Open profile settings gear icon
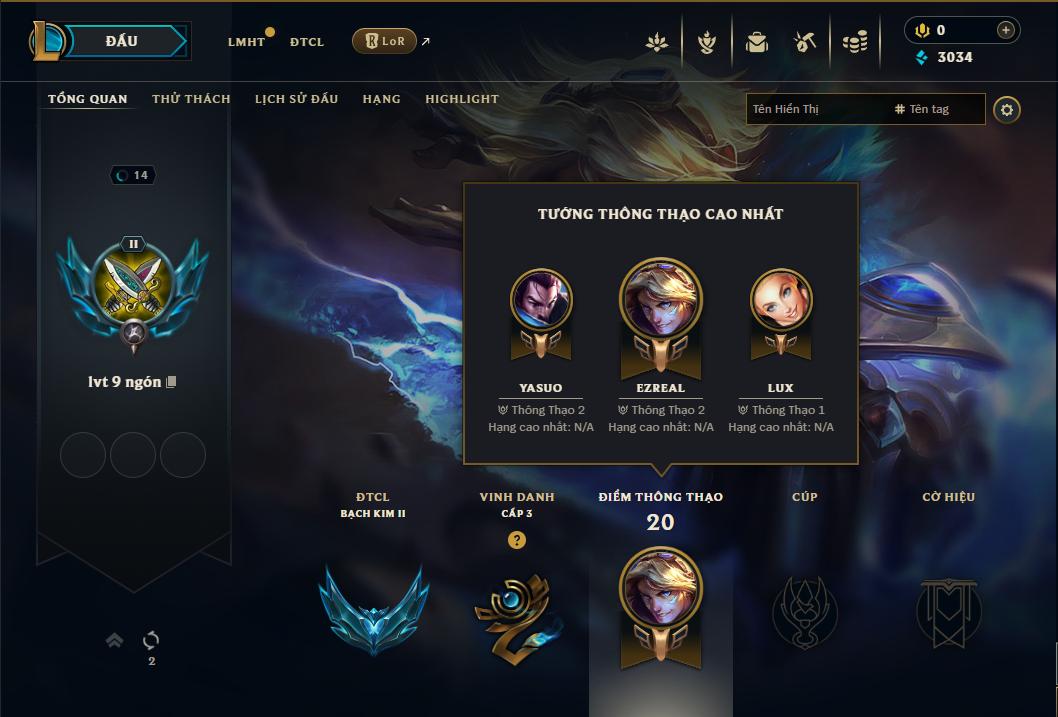The width and height of the screenshot is (1058, 717). pos(1007,109)
